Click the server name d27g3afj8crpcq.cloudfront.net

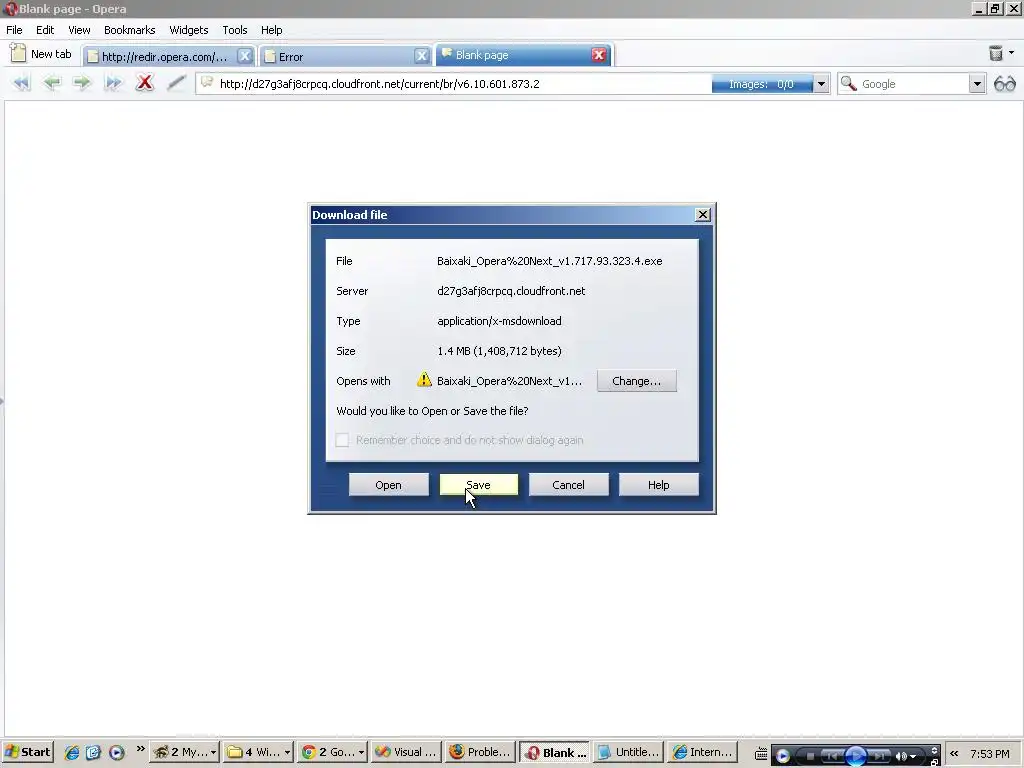pos(511,291)
